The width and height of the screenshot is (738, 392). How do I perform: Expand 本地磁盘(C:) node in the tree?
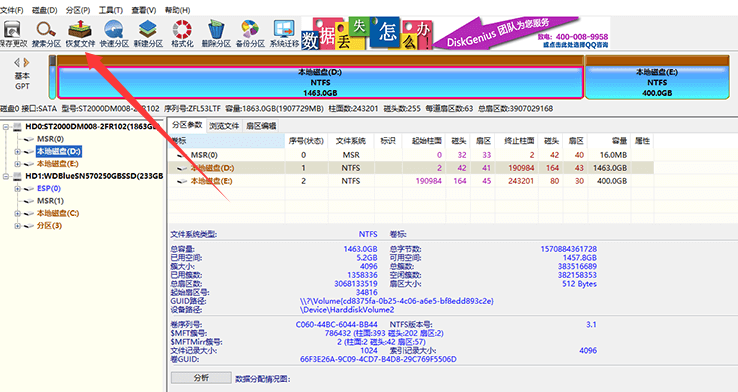point(17,213)
